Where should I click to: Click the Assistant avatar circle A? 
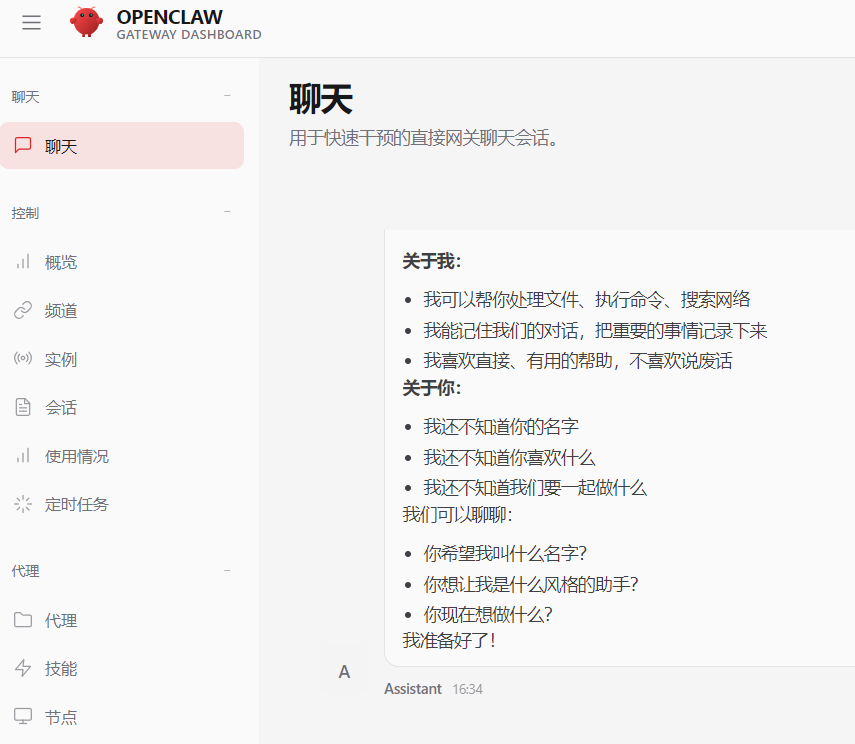343,672
